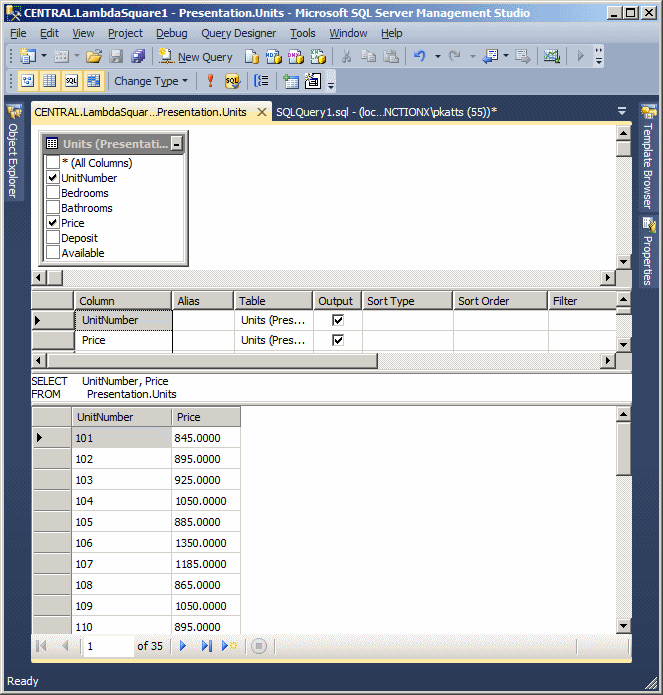Open the Undo history dropdown arrow
Viewport: 663px width, 695px height.
[437, 56]
